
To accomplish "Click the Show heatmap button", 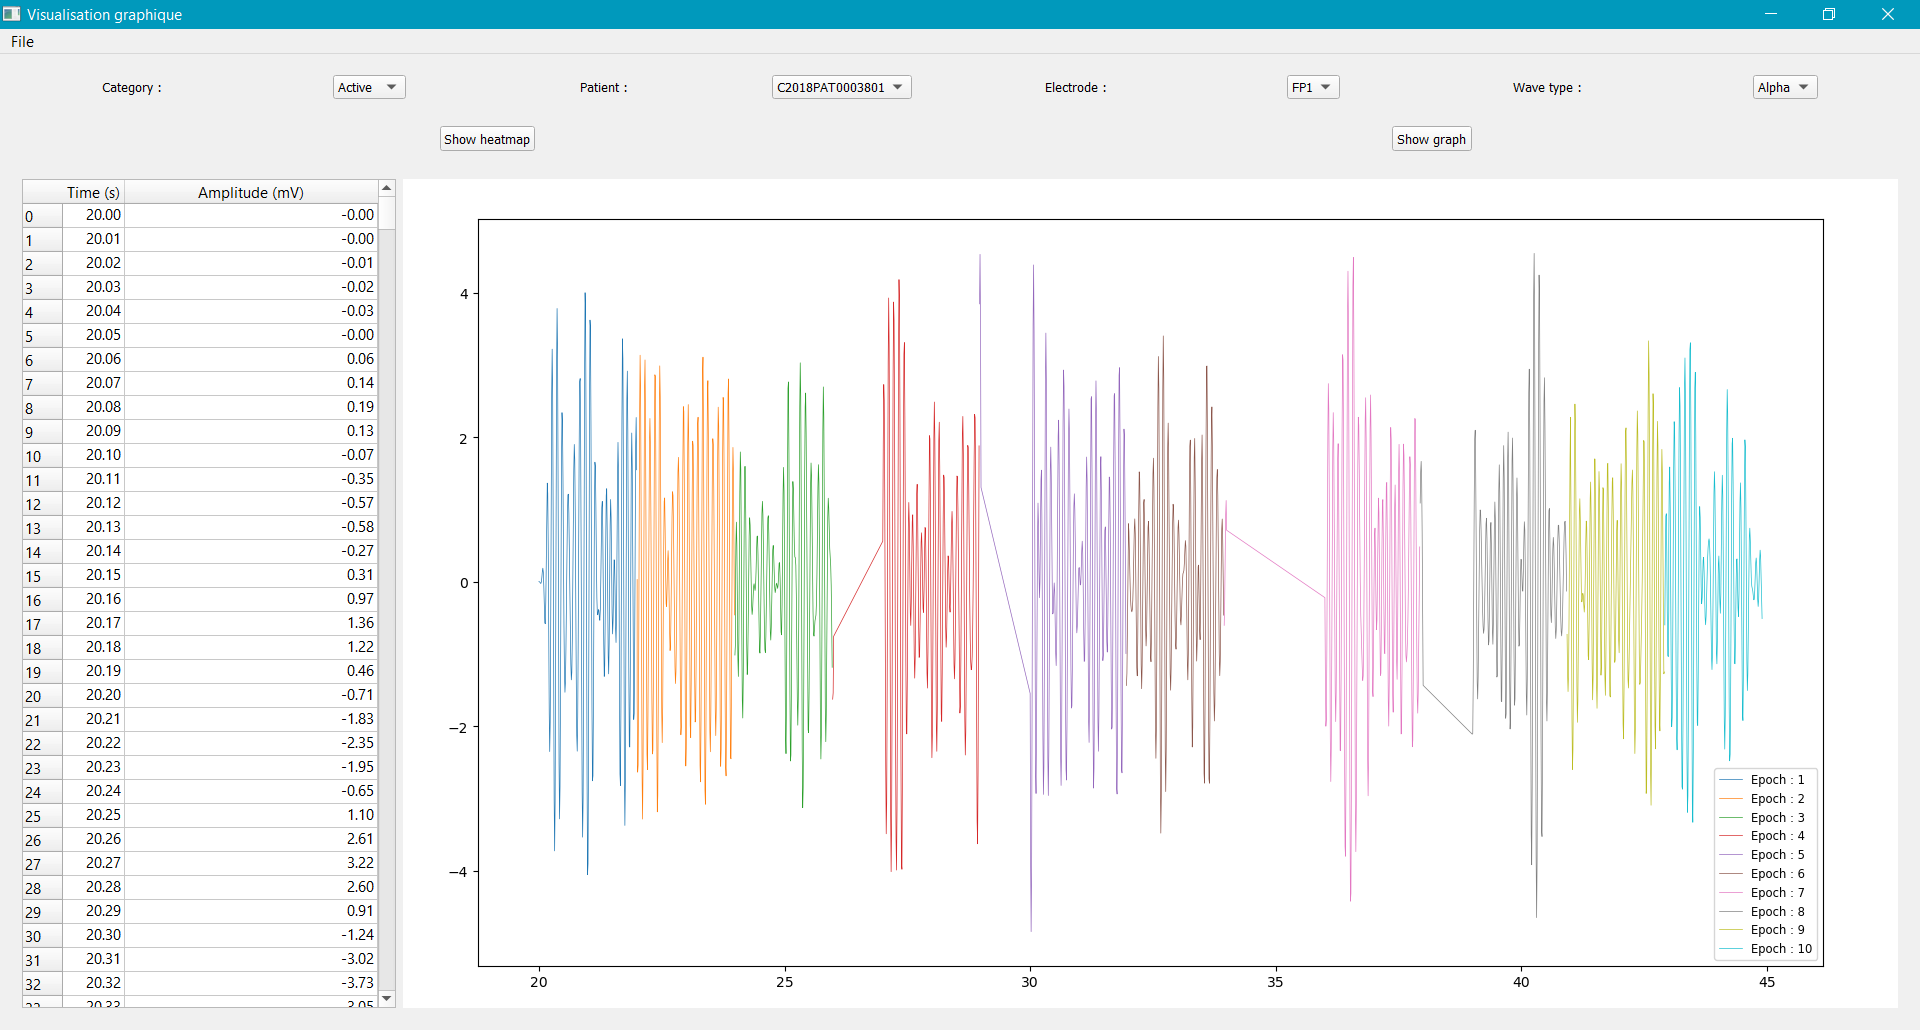I will click(487, 139).
